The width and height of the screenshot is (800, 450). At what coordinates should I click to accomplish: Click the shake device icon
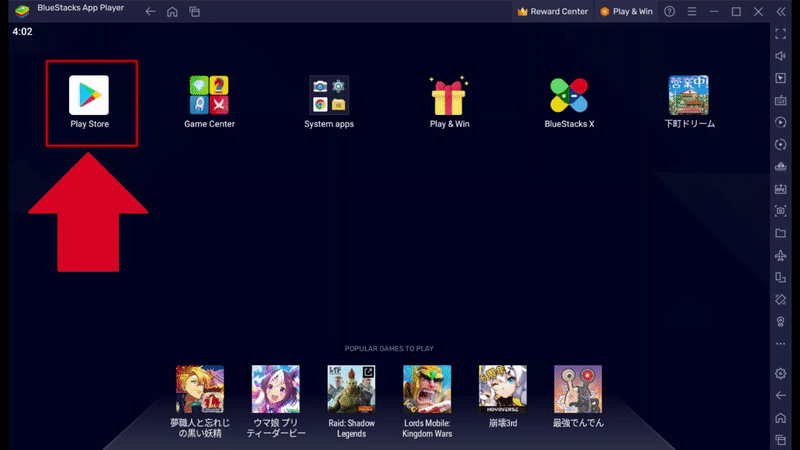tap(781, 299)
